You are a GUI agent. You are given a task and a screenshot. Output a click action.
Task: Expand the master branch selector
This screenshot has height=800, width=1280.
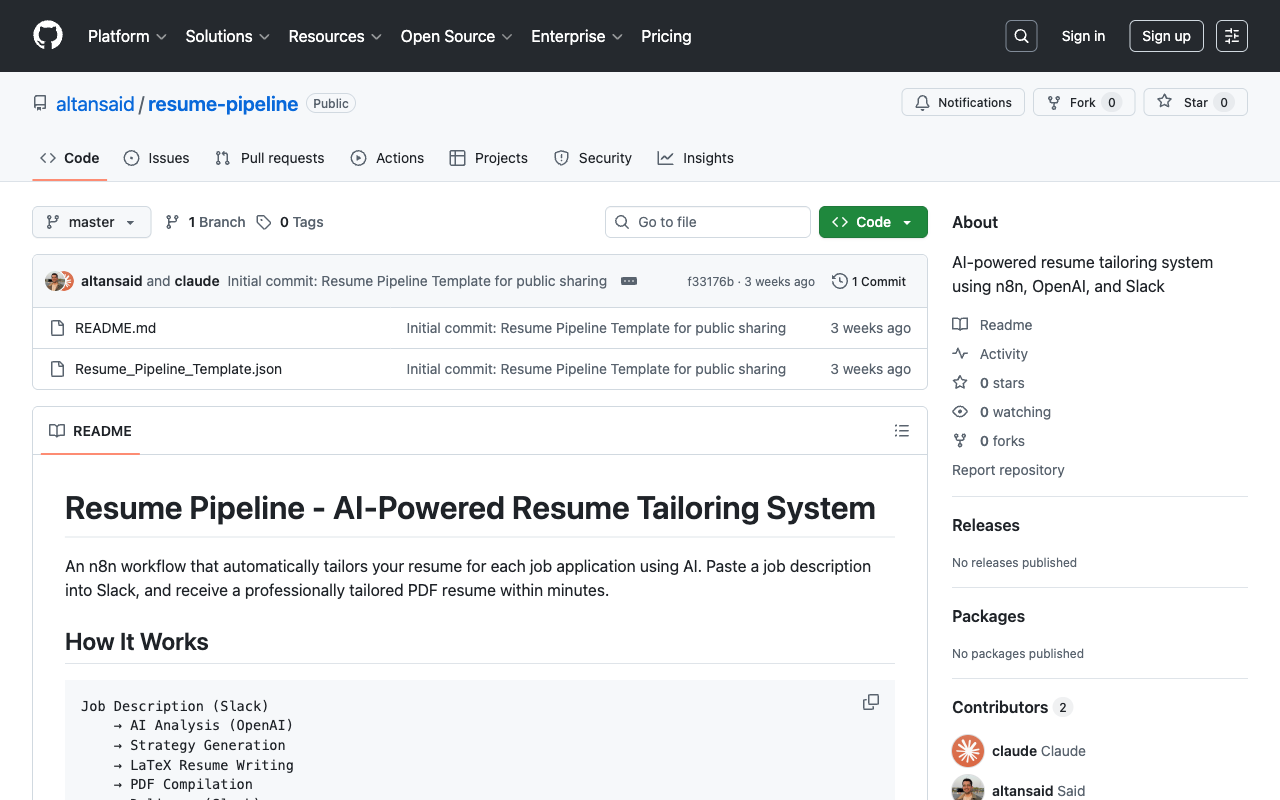coord(91,222)
